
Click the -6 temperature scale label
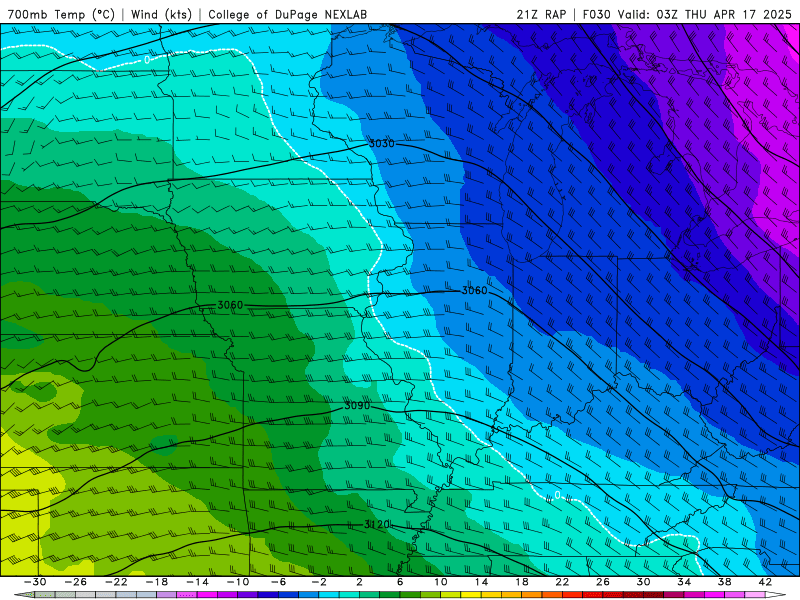coord(279,582)
